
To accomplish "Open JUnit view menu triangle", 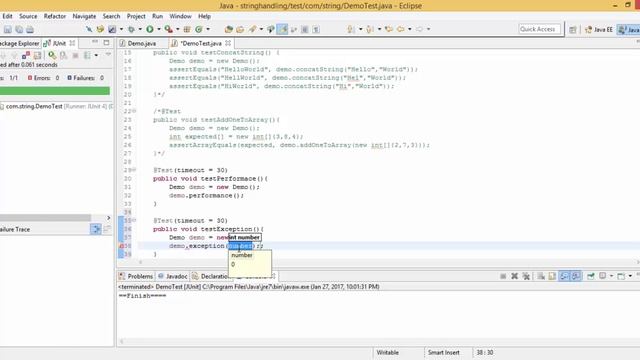I will pyautogui.click(x=108, y=55).
